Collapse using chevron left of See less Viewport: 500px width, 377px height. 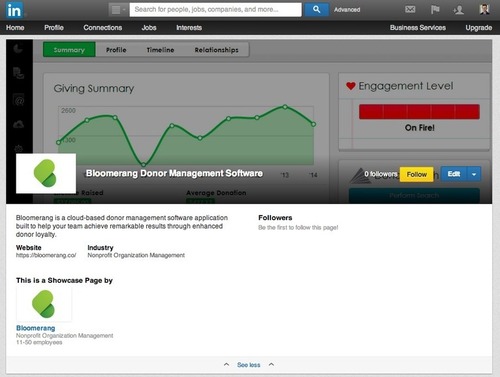point(226,364)
